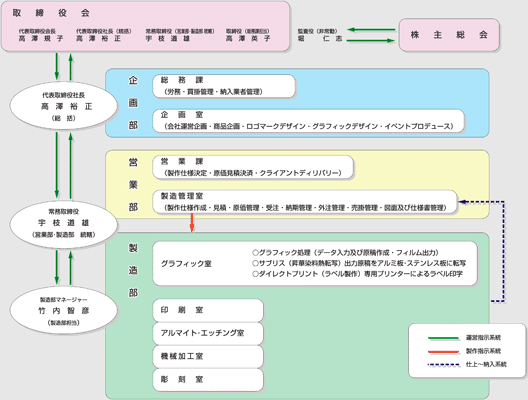Select the 常務取締役 宇枝道雄 oval
Screen dimensions: 528x400
(64, 224)
